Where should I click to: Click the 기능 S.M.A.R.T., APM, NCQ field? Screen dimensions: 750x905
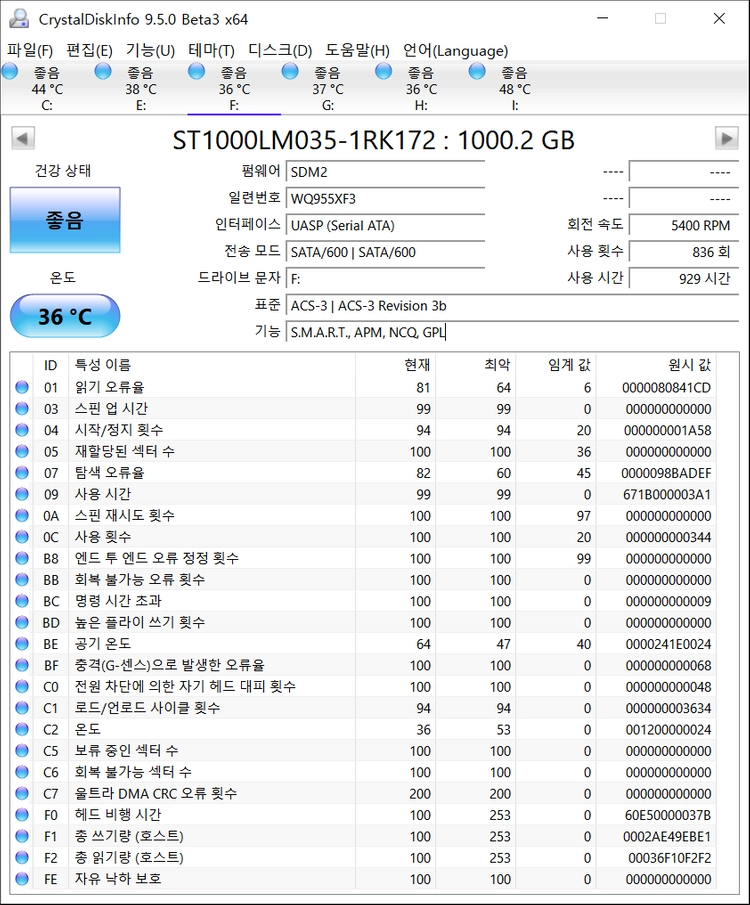512,332
